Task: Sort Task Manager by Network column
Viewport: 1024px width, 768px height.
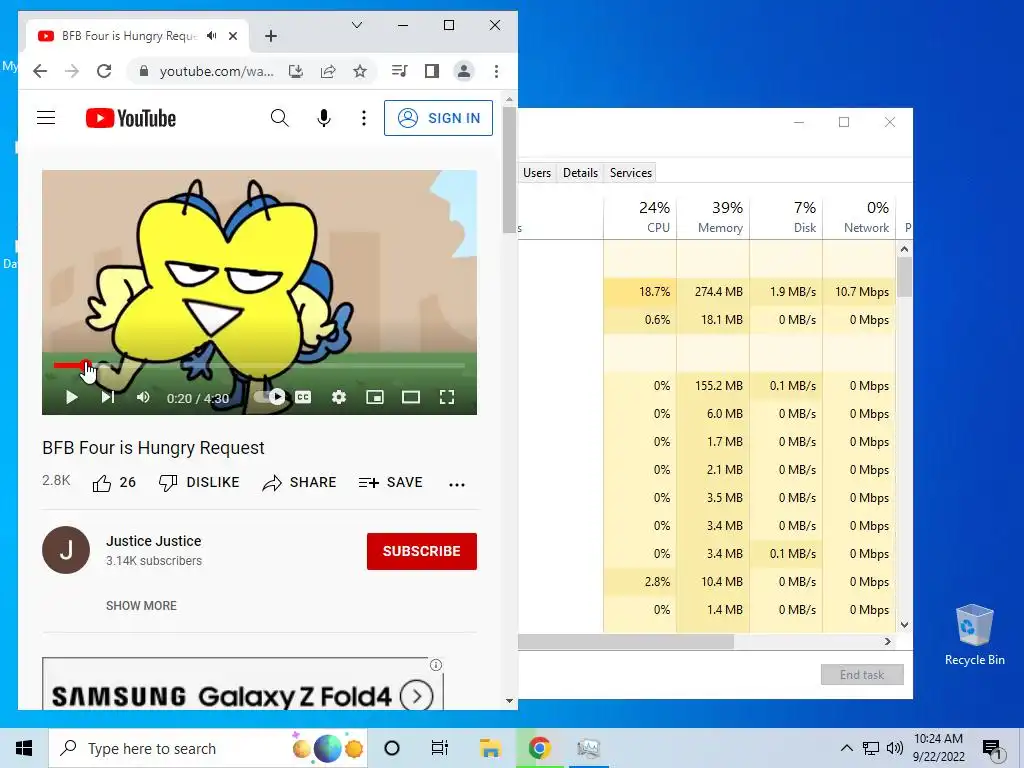Action: click(859, 217)
